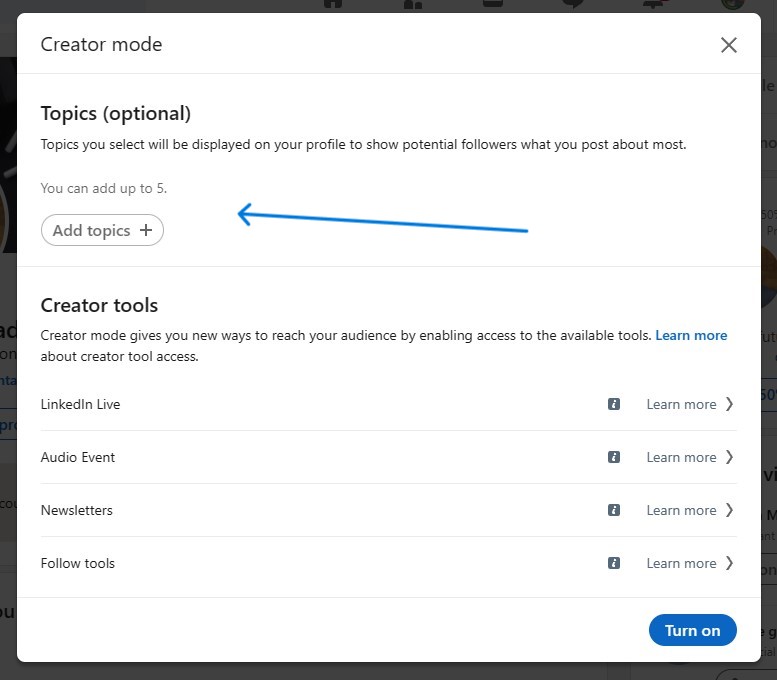
Task: Expand chevron on LinkedIn Live row
Action: pos(729,404)
